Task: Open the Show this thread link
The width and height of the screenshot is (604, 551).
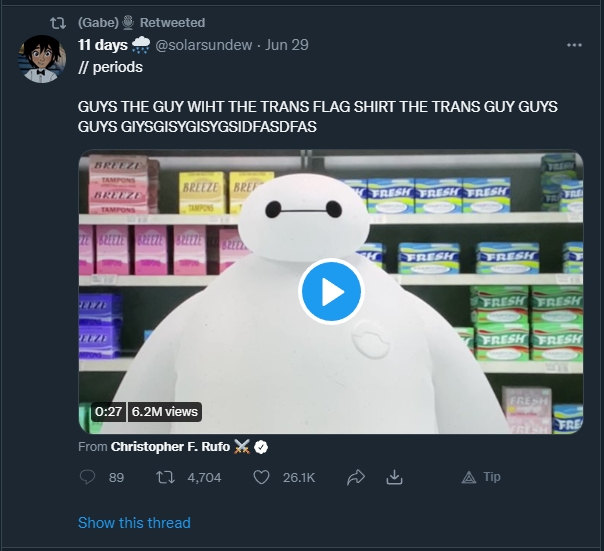Action: (x=134, y=523)
